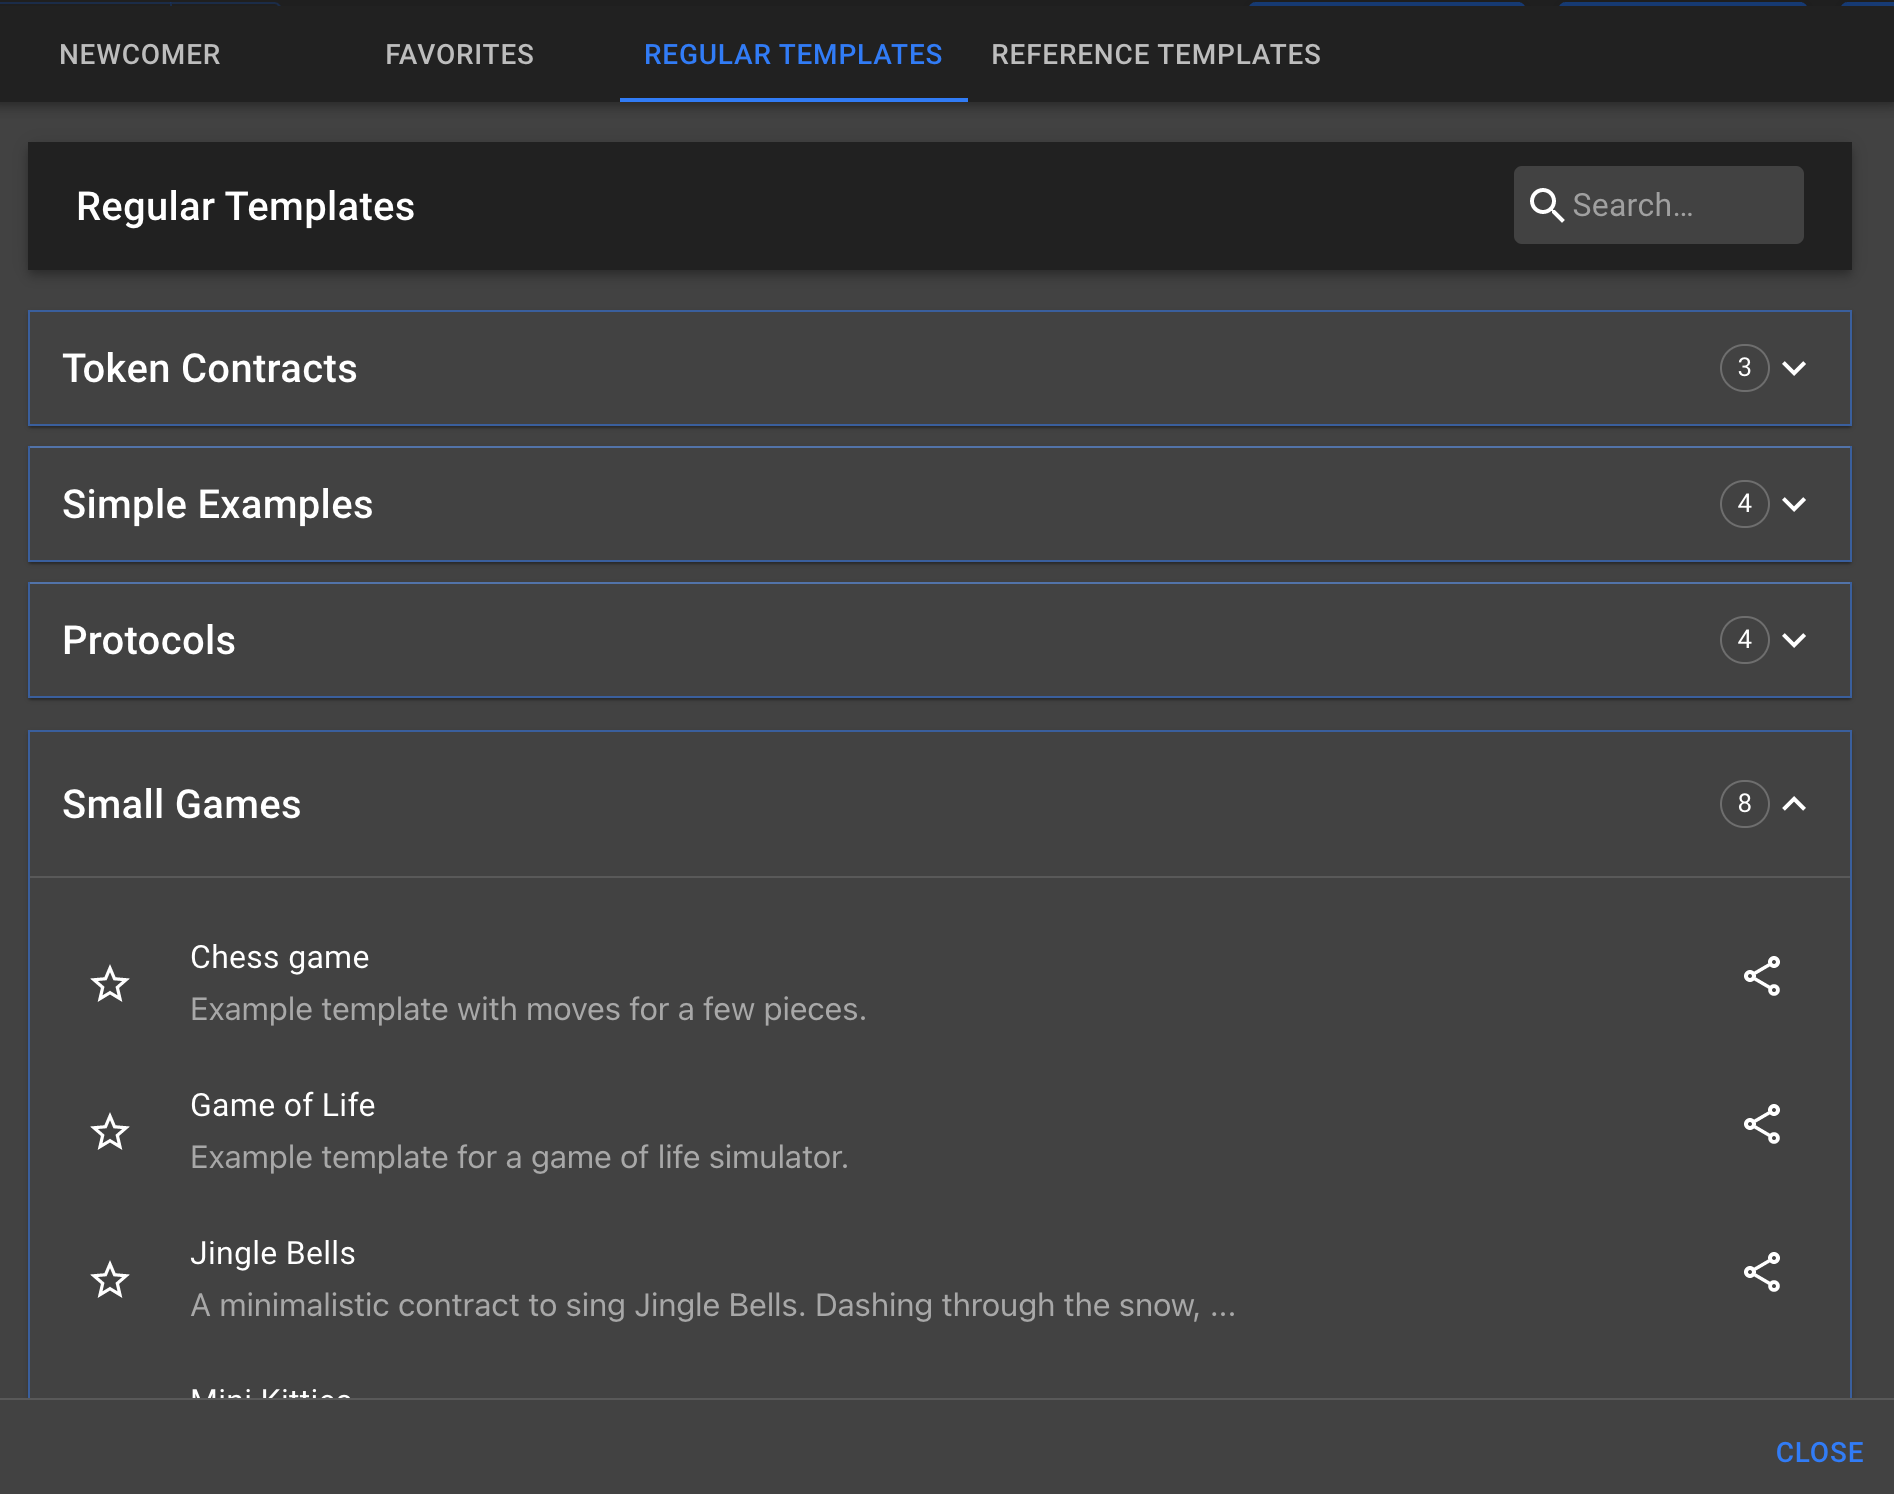Share the Chess game template
Screen dimensions: 1894x1494
click(1761, 976)
